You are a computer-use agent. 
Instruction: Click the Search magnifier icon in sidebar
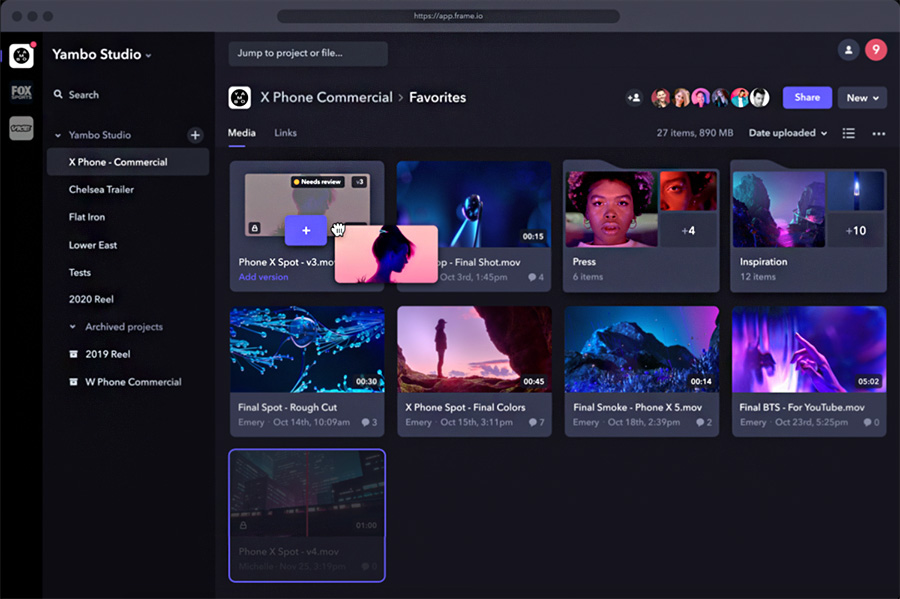coord(58,94)
